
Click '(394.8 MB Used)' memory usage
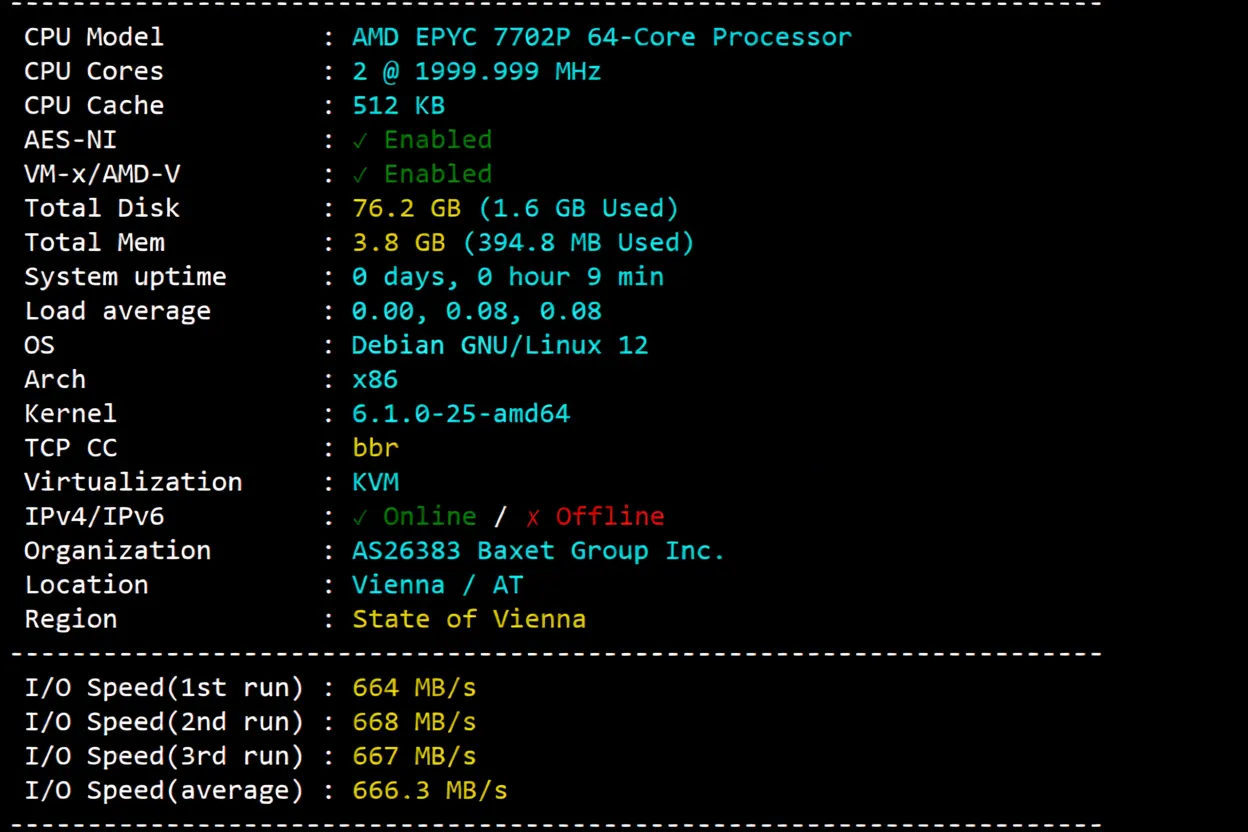(579, 242)
